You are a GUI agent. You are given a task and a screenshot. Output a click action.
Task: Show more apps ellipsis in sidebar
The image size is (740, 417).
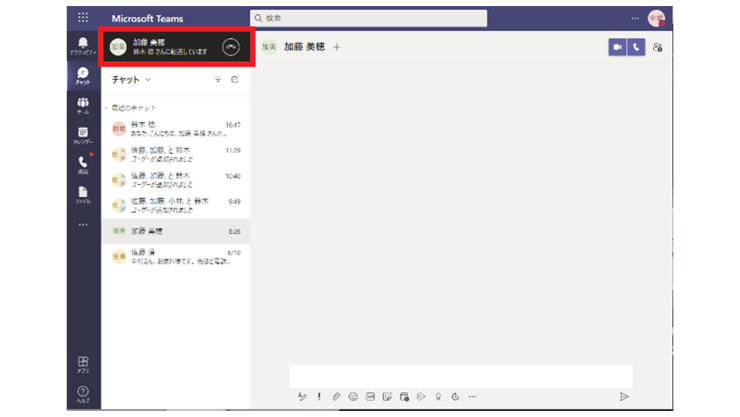click(x=83, y=225)
